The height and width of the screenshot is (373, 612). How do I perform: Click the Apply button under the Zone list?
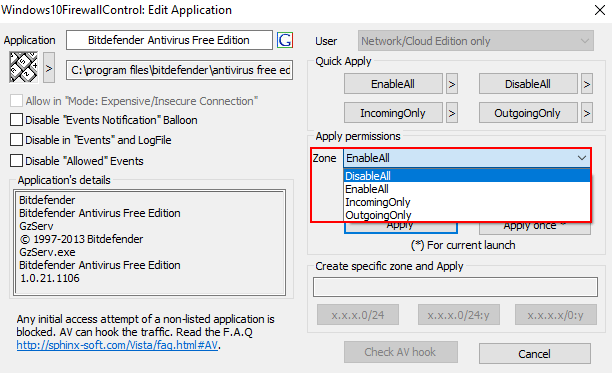[401, 227]
